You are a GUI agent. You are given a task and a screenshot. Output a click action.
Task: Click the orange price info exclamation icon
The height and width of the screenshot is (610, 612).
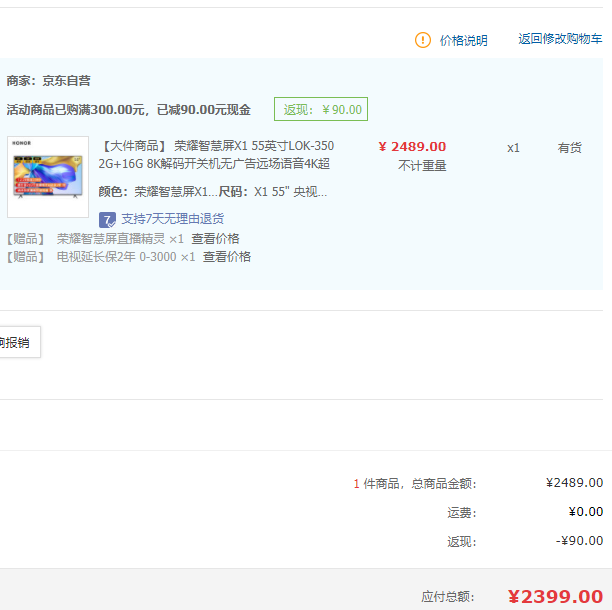click(422, 40)
